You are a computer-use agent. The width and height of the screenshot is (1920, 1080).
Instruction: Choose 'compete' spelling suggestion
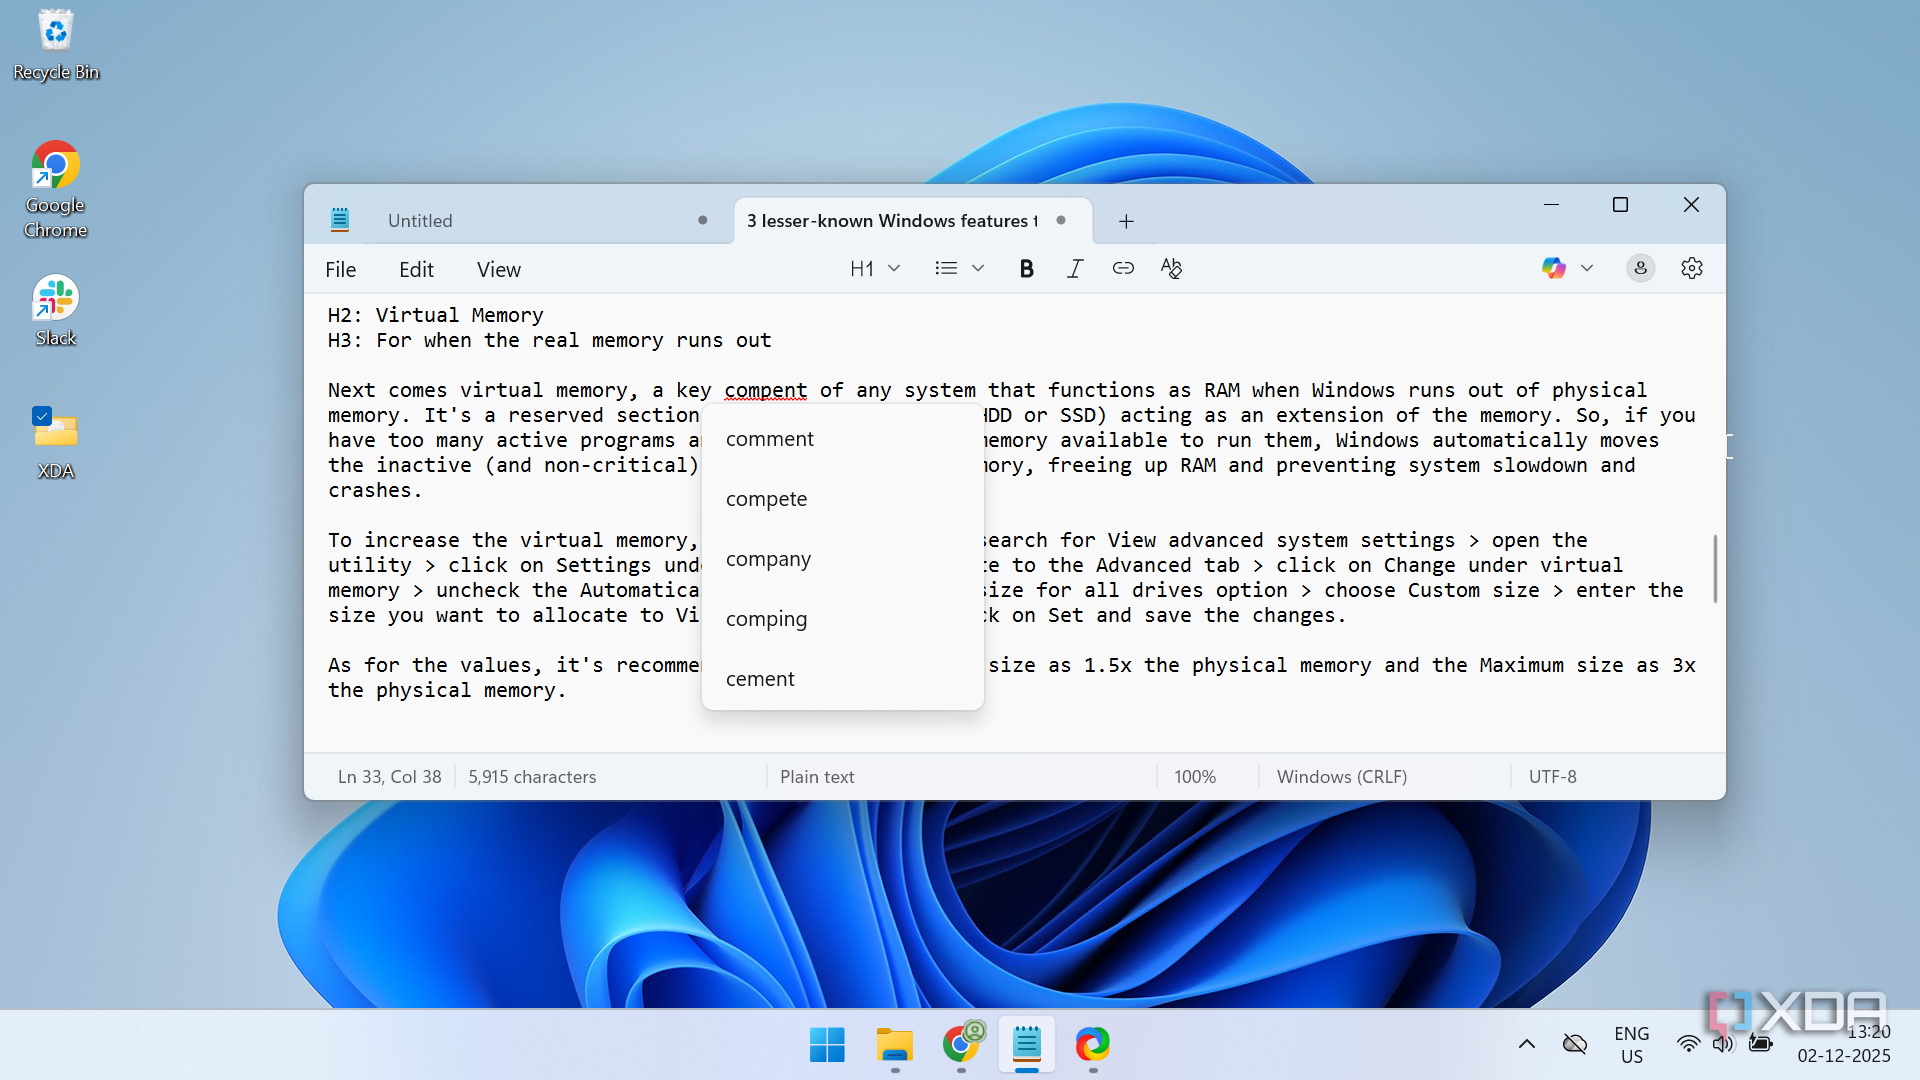coord(766,499)
